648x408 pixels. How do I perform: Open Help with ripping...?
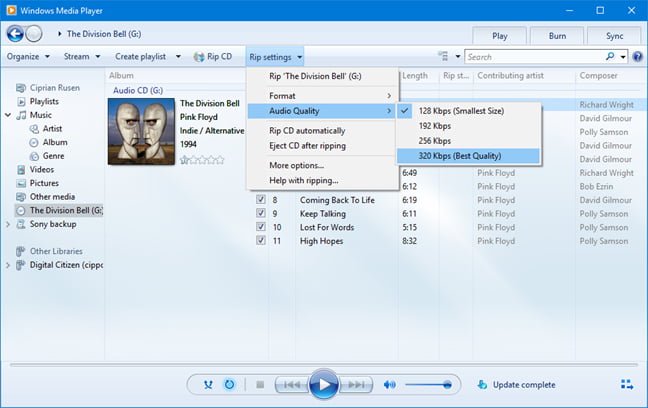coord(322,180)
